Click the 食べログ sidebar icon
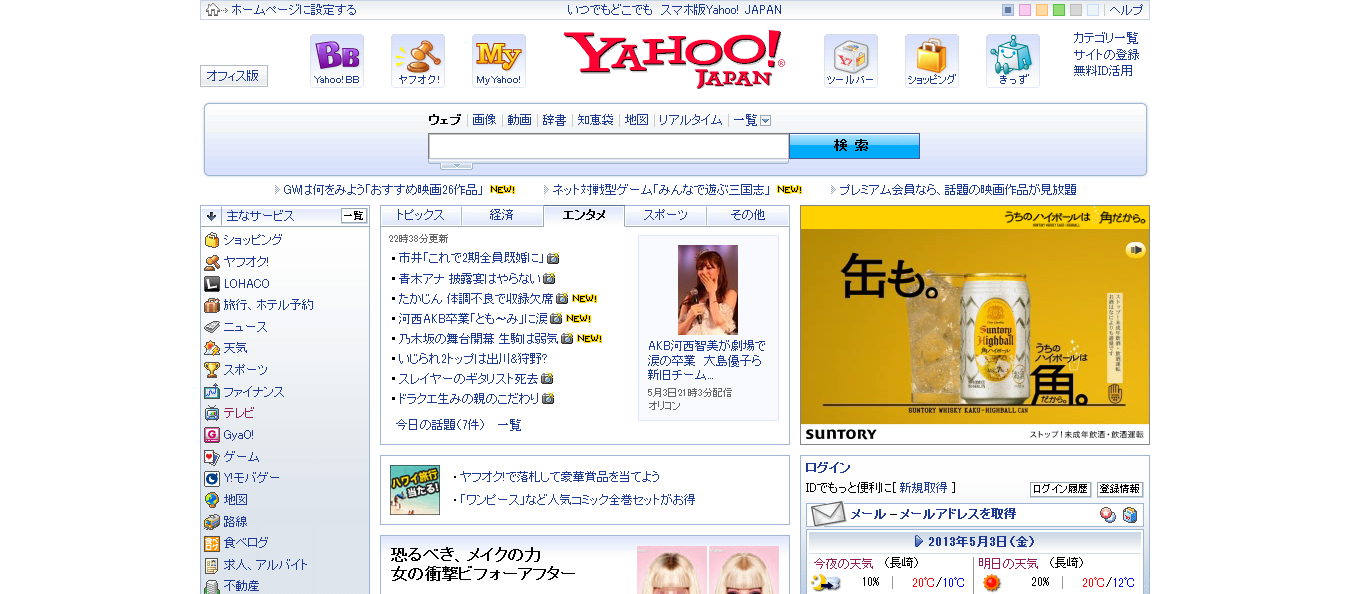The width and height of the screenshot is (1349, 594). pos(212,543)
